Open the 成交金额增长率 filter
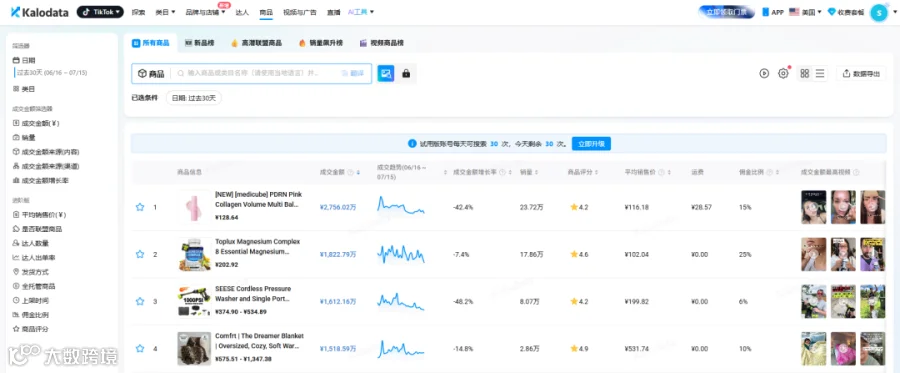Image resolution: width=900 pixels, height=373 pixels. tap(40, 180)
